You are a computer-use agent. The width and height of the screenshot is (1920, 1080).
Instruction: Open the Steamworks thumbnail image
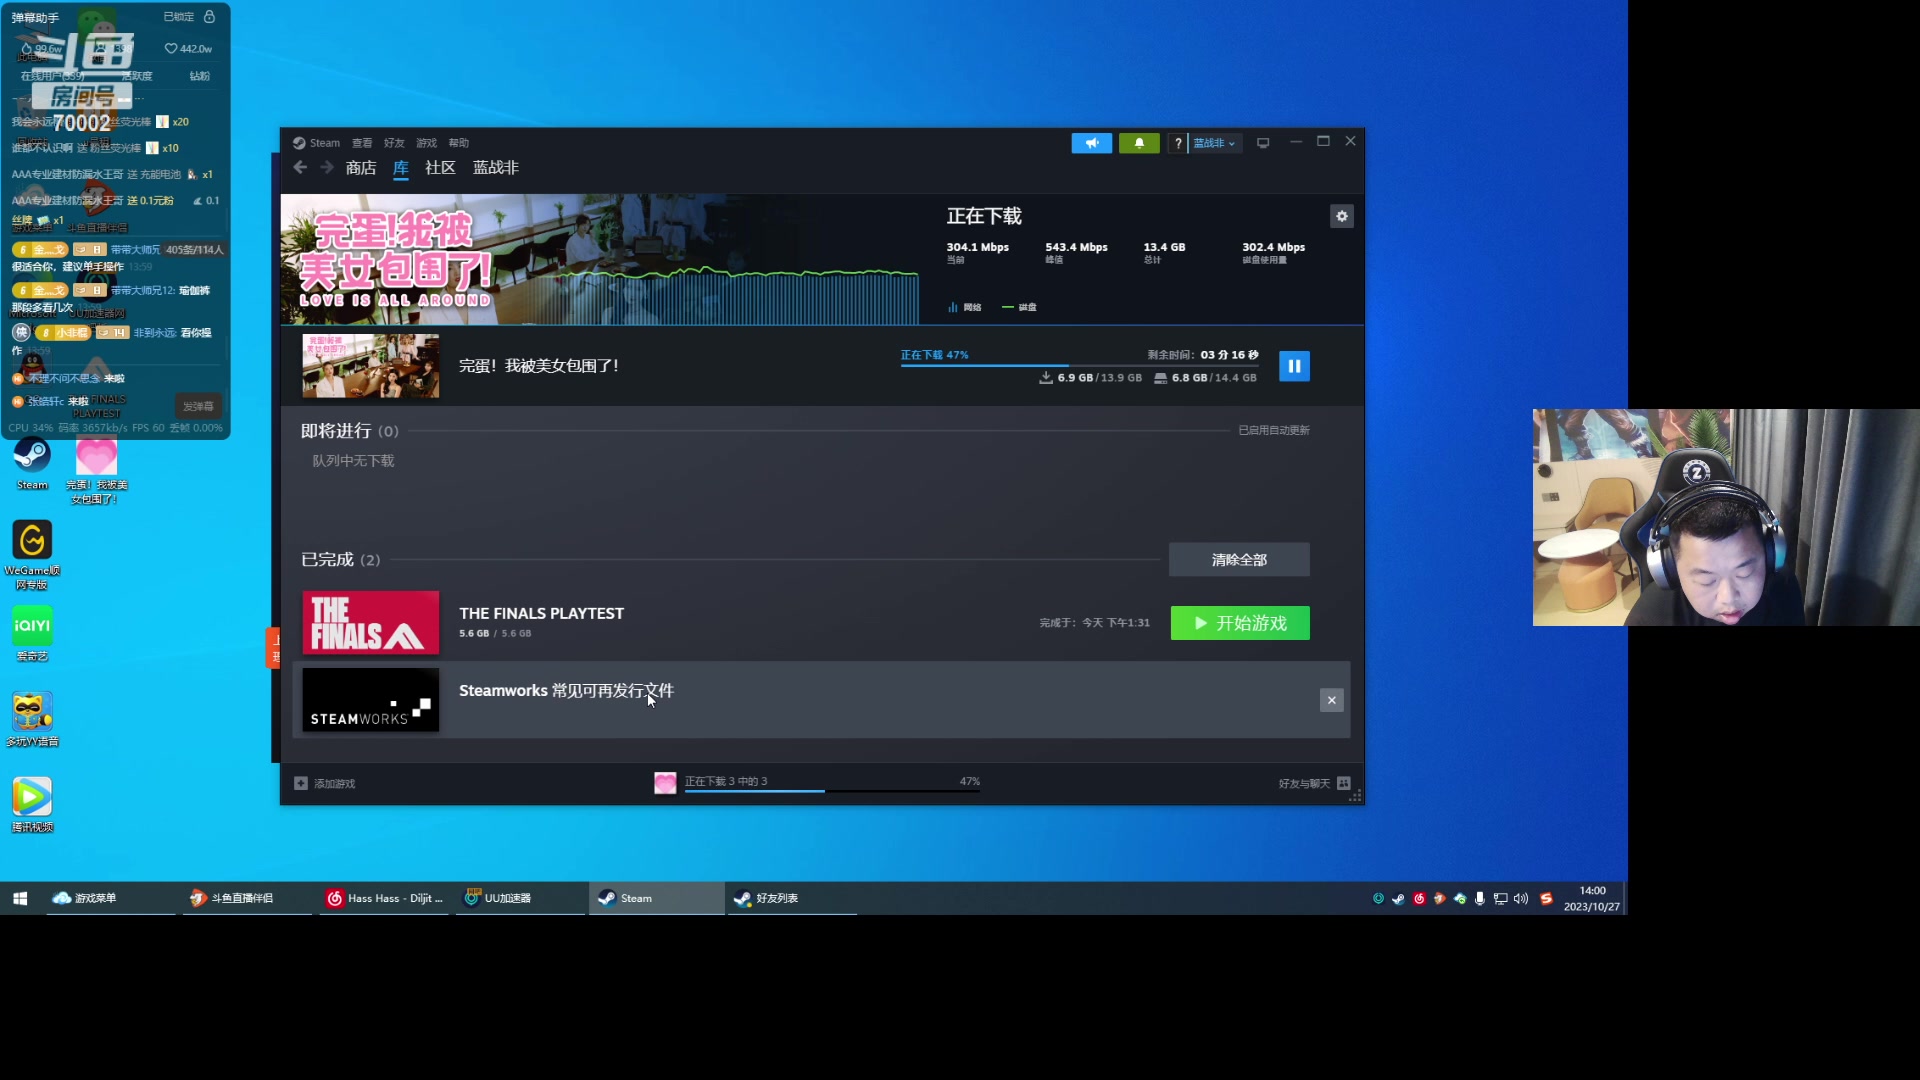click(x=371, y=700)
